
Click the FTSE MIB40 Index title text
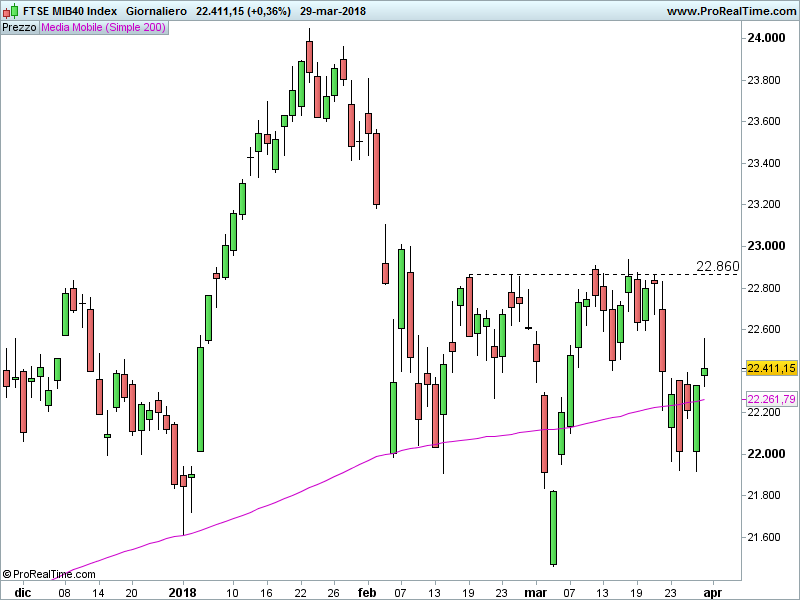pos(70,11)
